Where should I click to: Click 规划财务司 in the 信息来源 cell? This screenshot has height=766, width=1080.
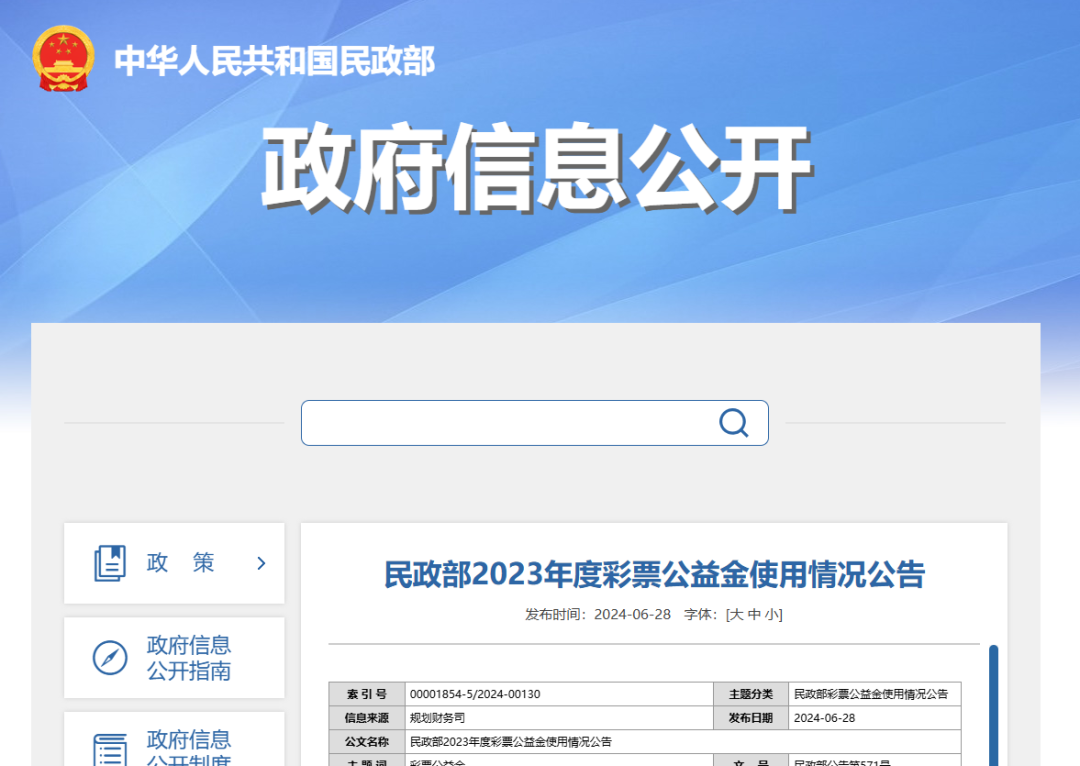[438, 717]
